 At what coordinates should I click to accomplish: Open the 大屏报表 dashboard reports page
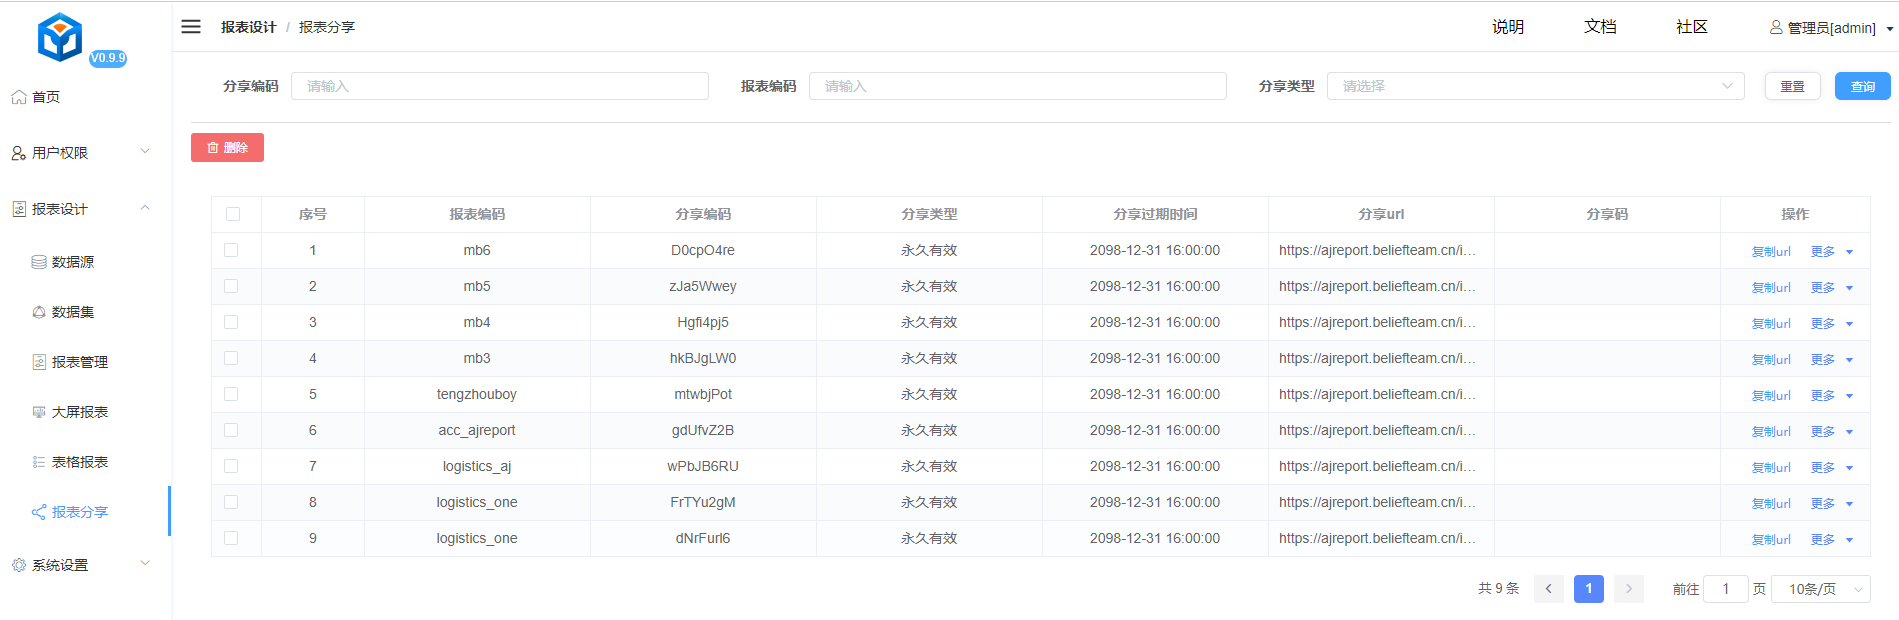[79, 412]
